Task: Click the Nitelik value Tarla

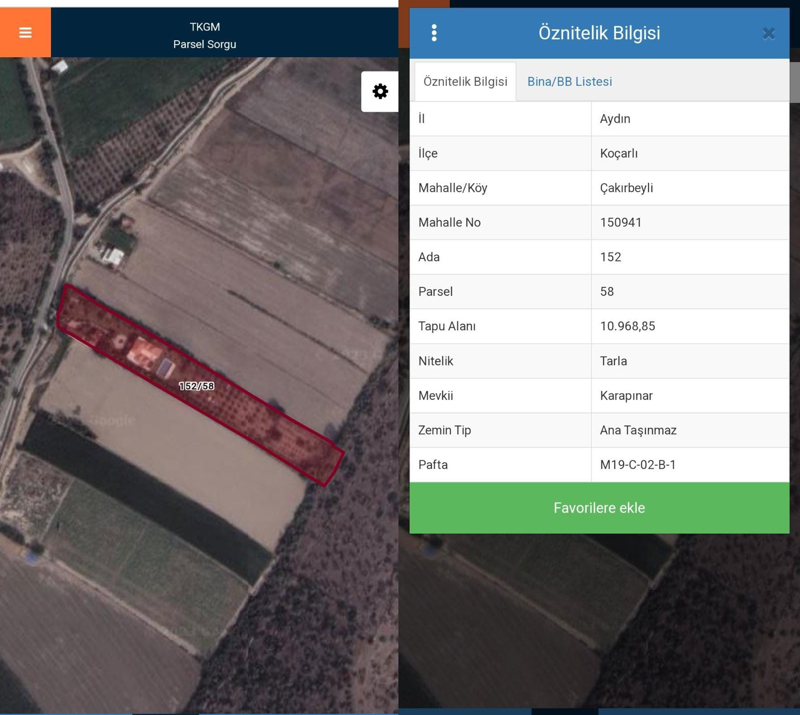Action: click(614, 361)
